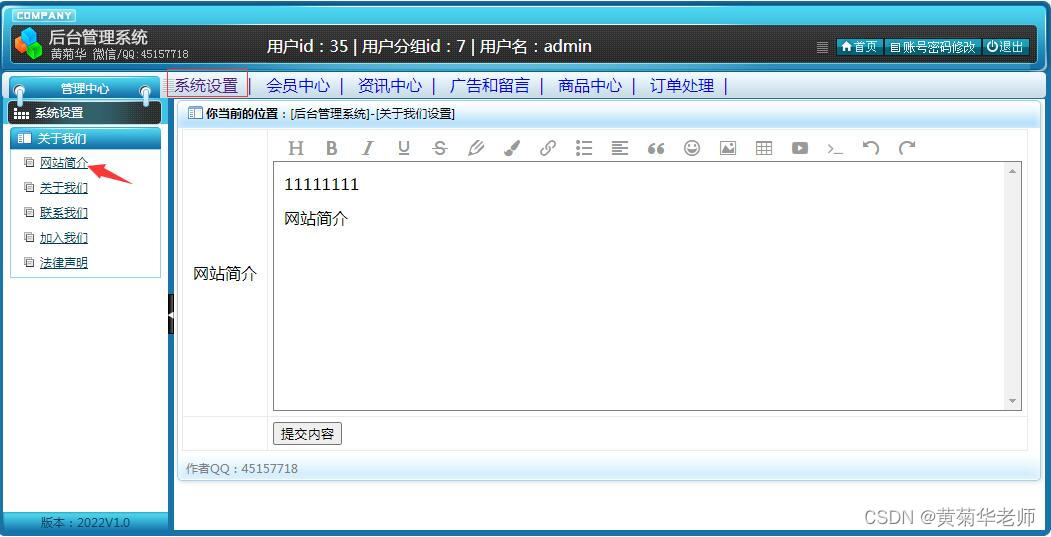Image resolution: width=1051 pixels, height=537 pixels.
Task: Open the 关于我们 sidebar link
Action: pyautogui.click(x=64, y=188)
